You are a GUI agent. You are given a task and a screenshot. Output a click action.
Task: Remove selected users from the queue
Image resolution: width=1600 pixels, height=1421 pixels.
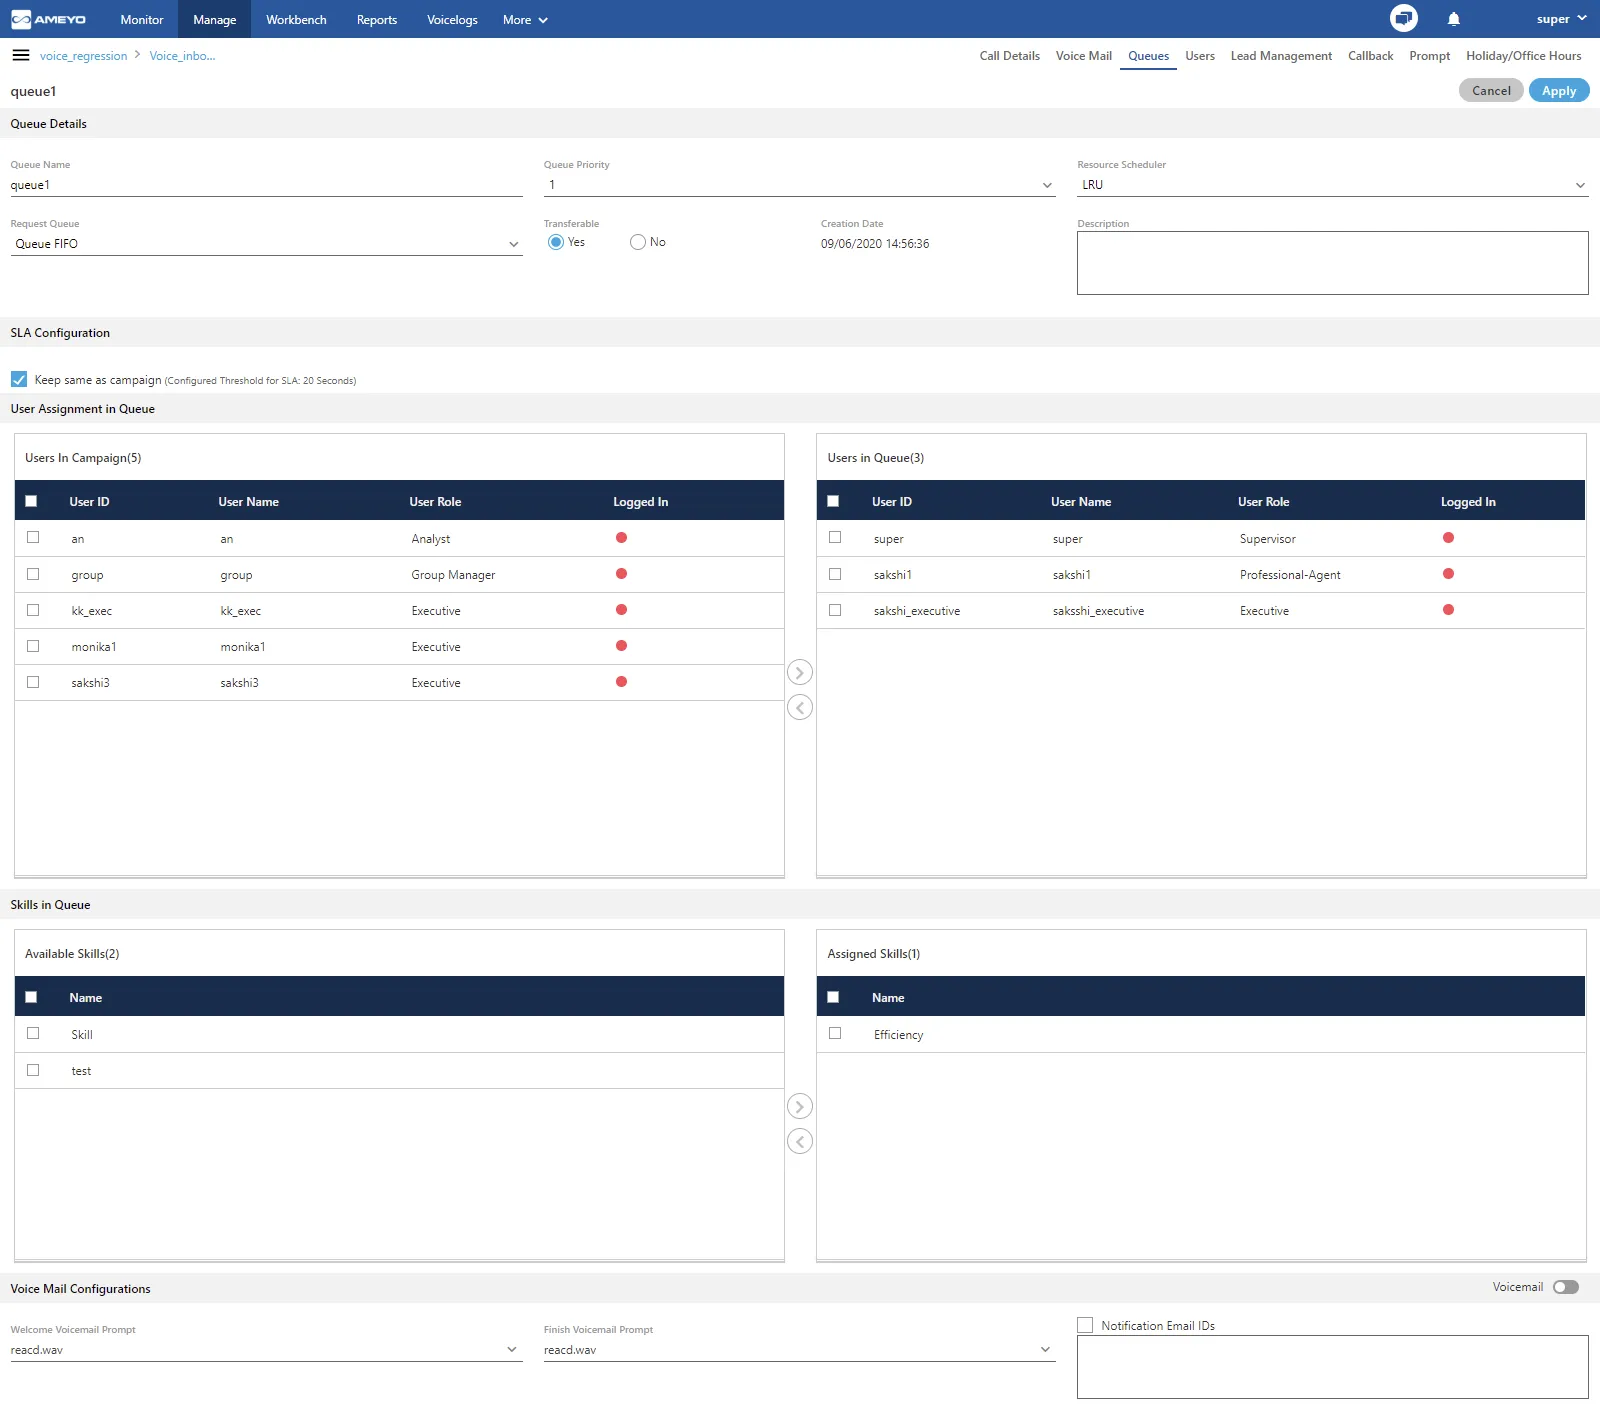coord(800,707)
